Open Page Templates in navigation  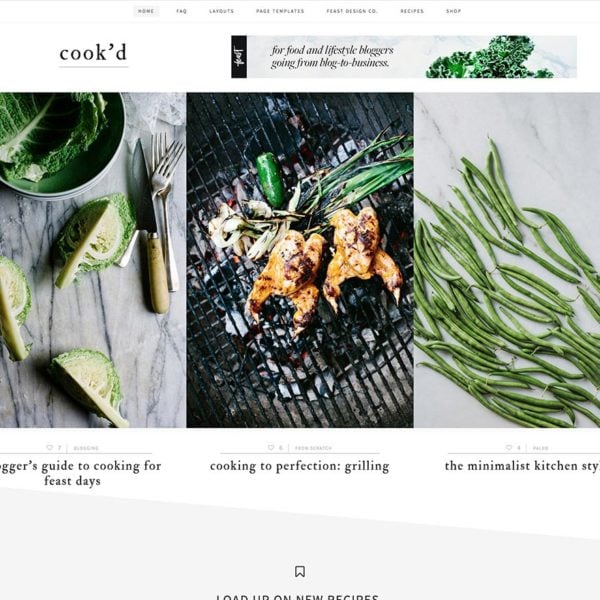pyautogui.click(x=280, y=11)
